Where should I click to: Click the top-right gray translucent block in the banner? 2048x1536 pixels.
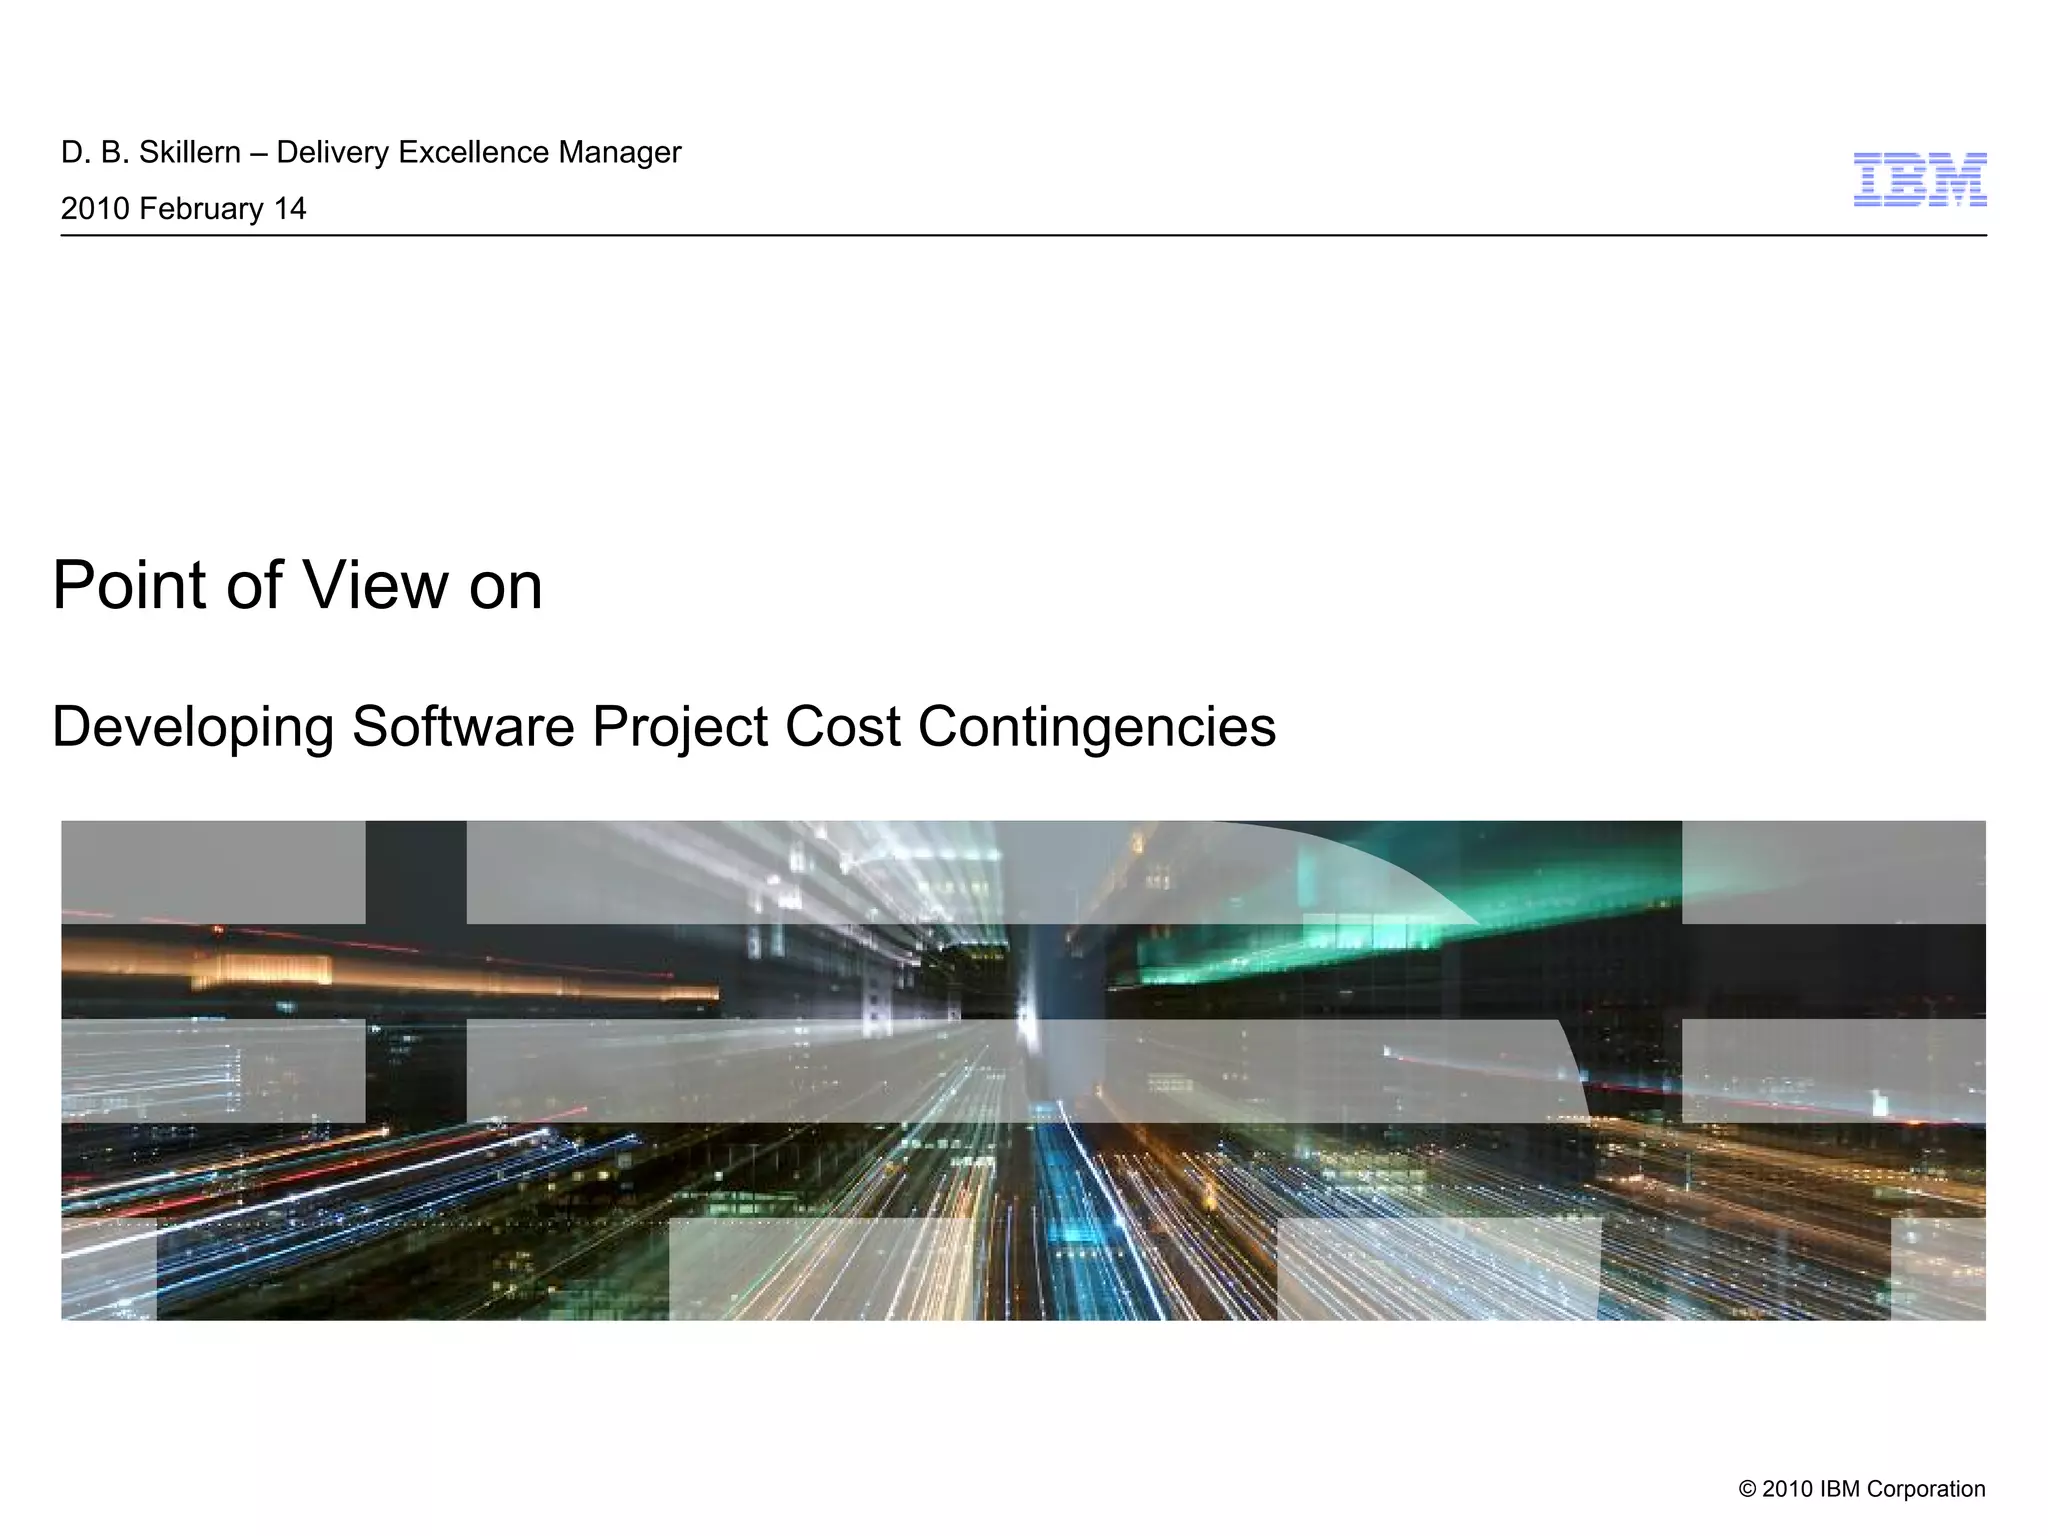1833,871
